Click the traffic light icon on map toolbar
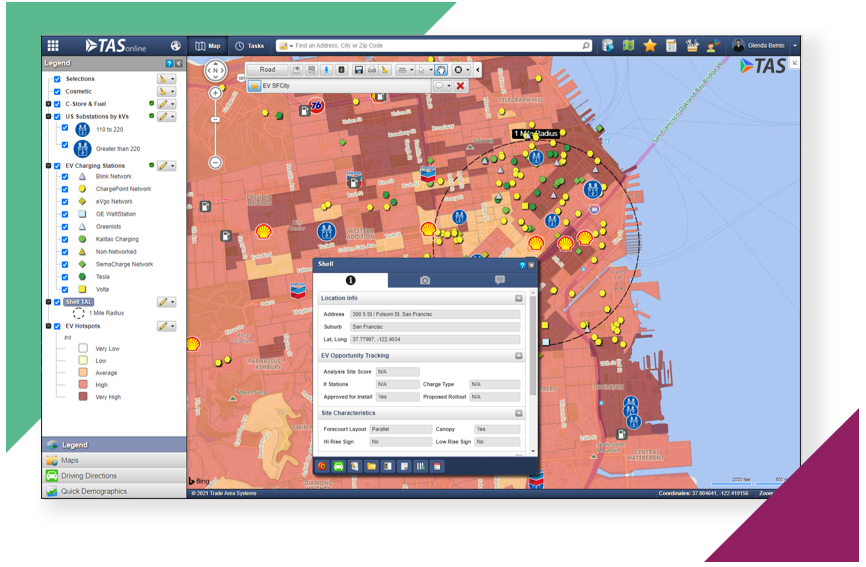 [x=341, y=70]
